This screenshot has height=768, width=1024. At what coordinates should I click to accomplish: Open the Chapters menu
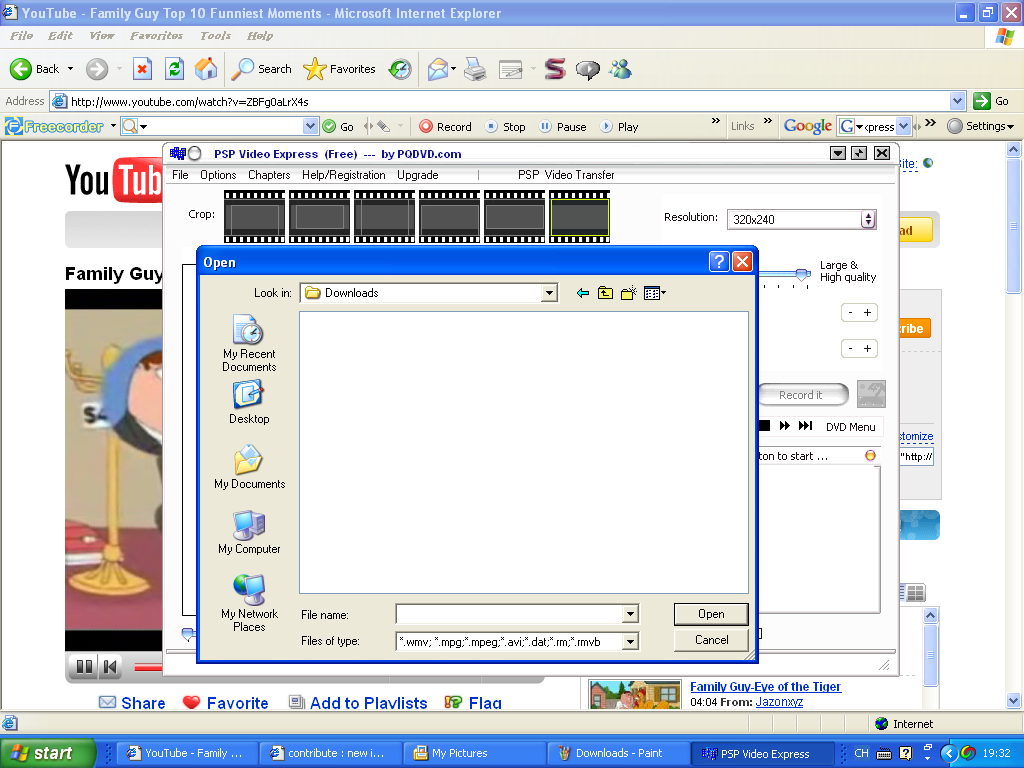tap(268, 174)
